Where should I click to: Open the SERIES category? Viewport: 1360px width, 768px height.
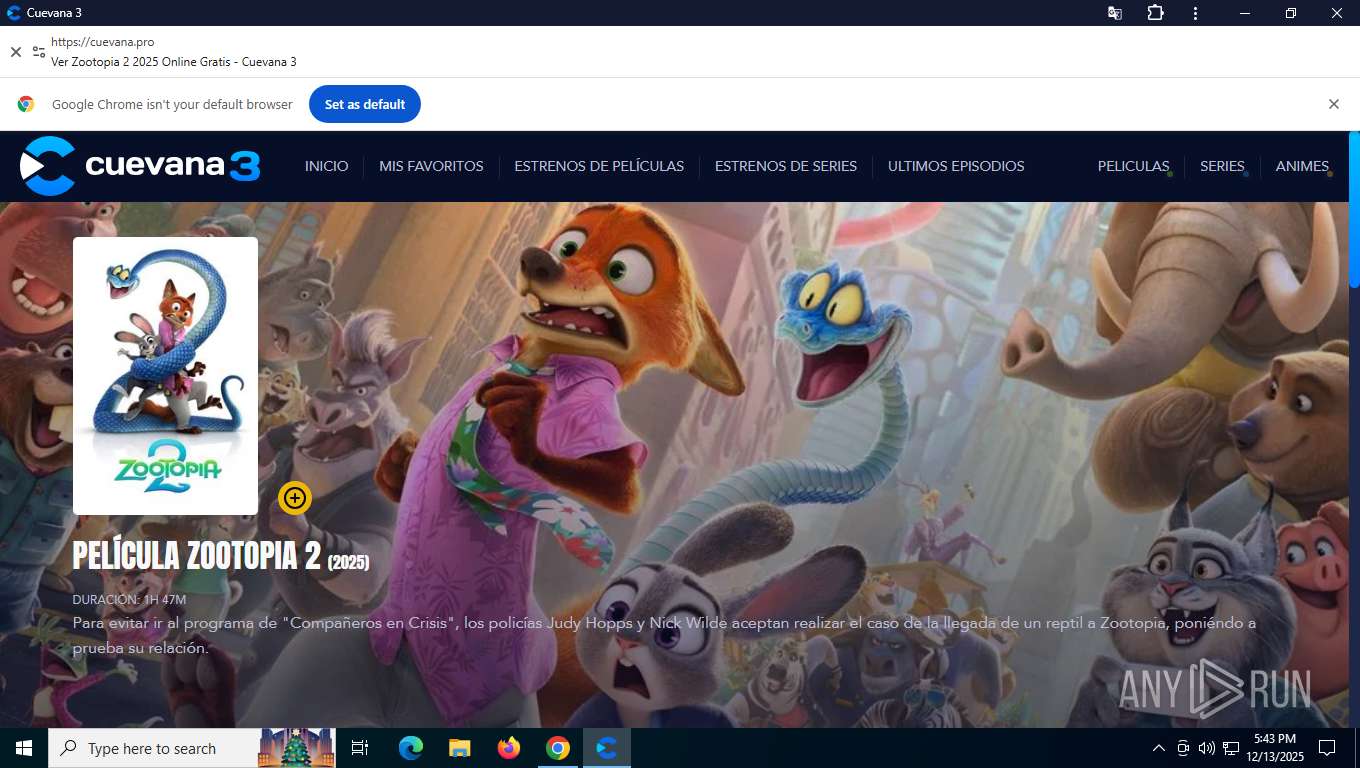pos(1222,166)
